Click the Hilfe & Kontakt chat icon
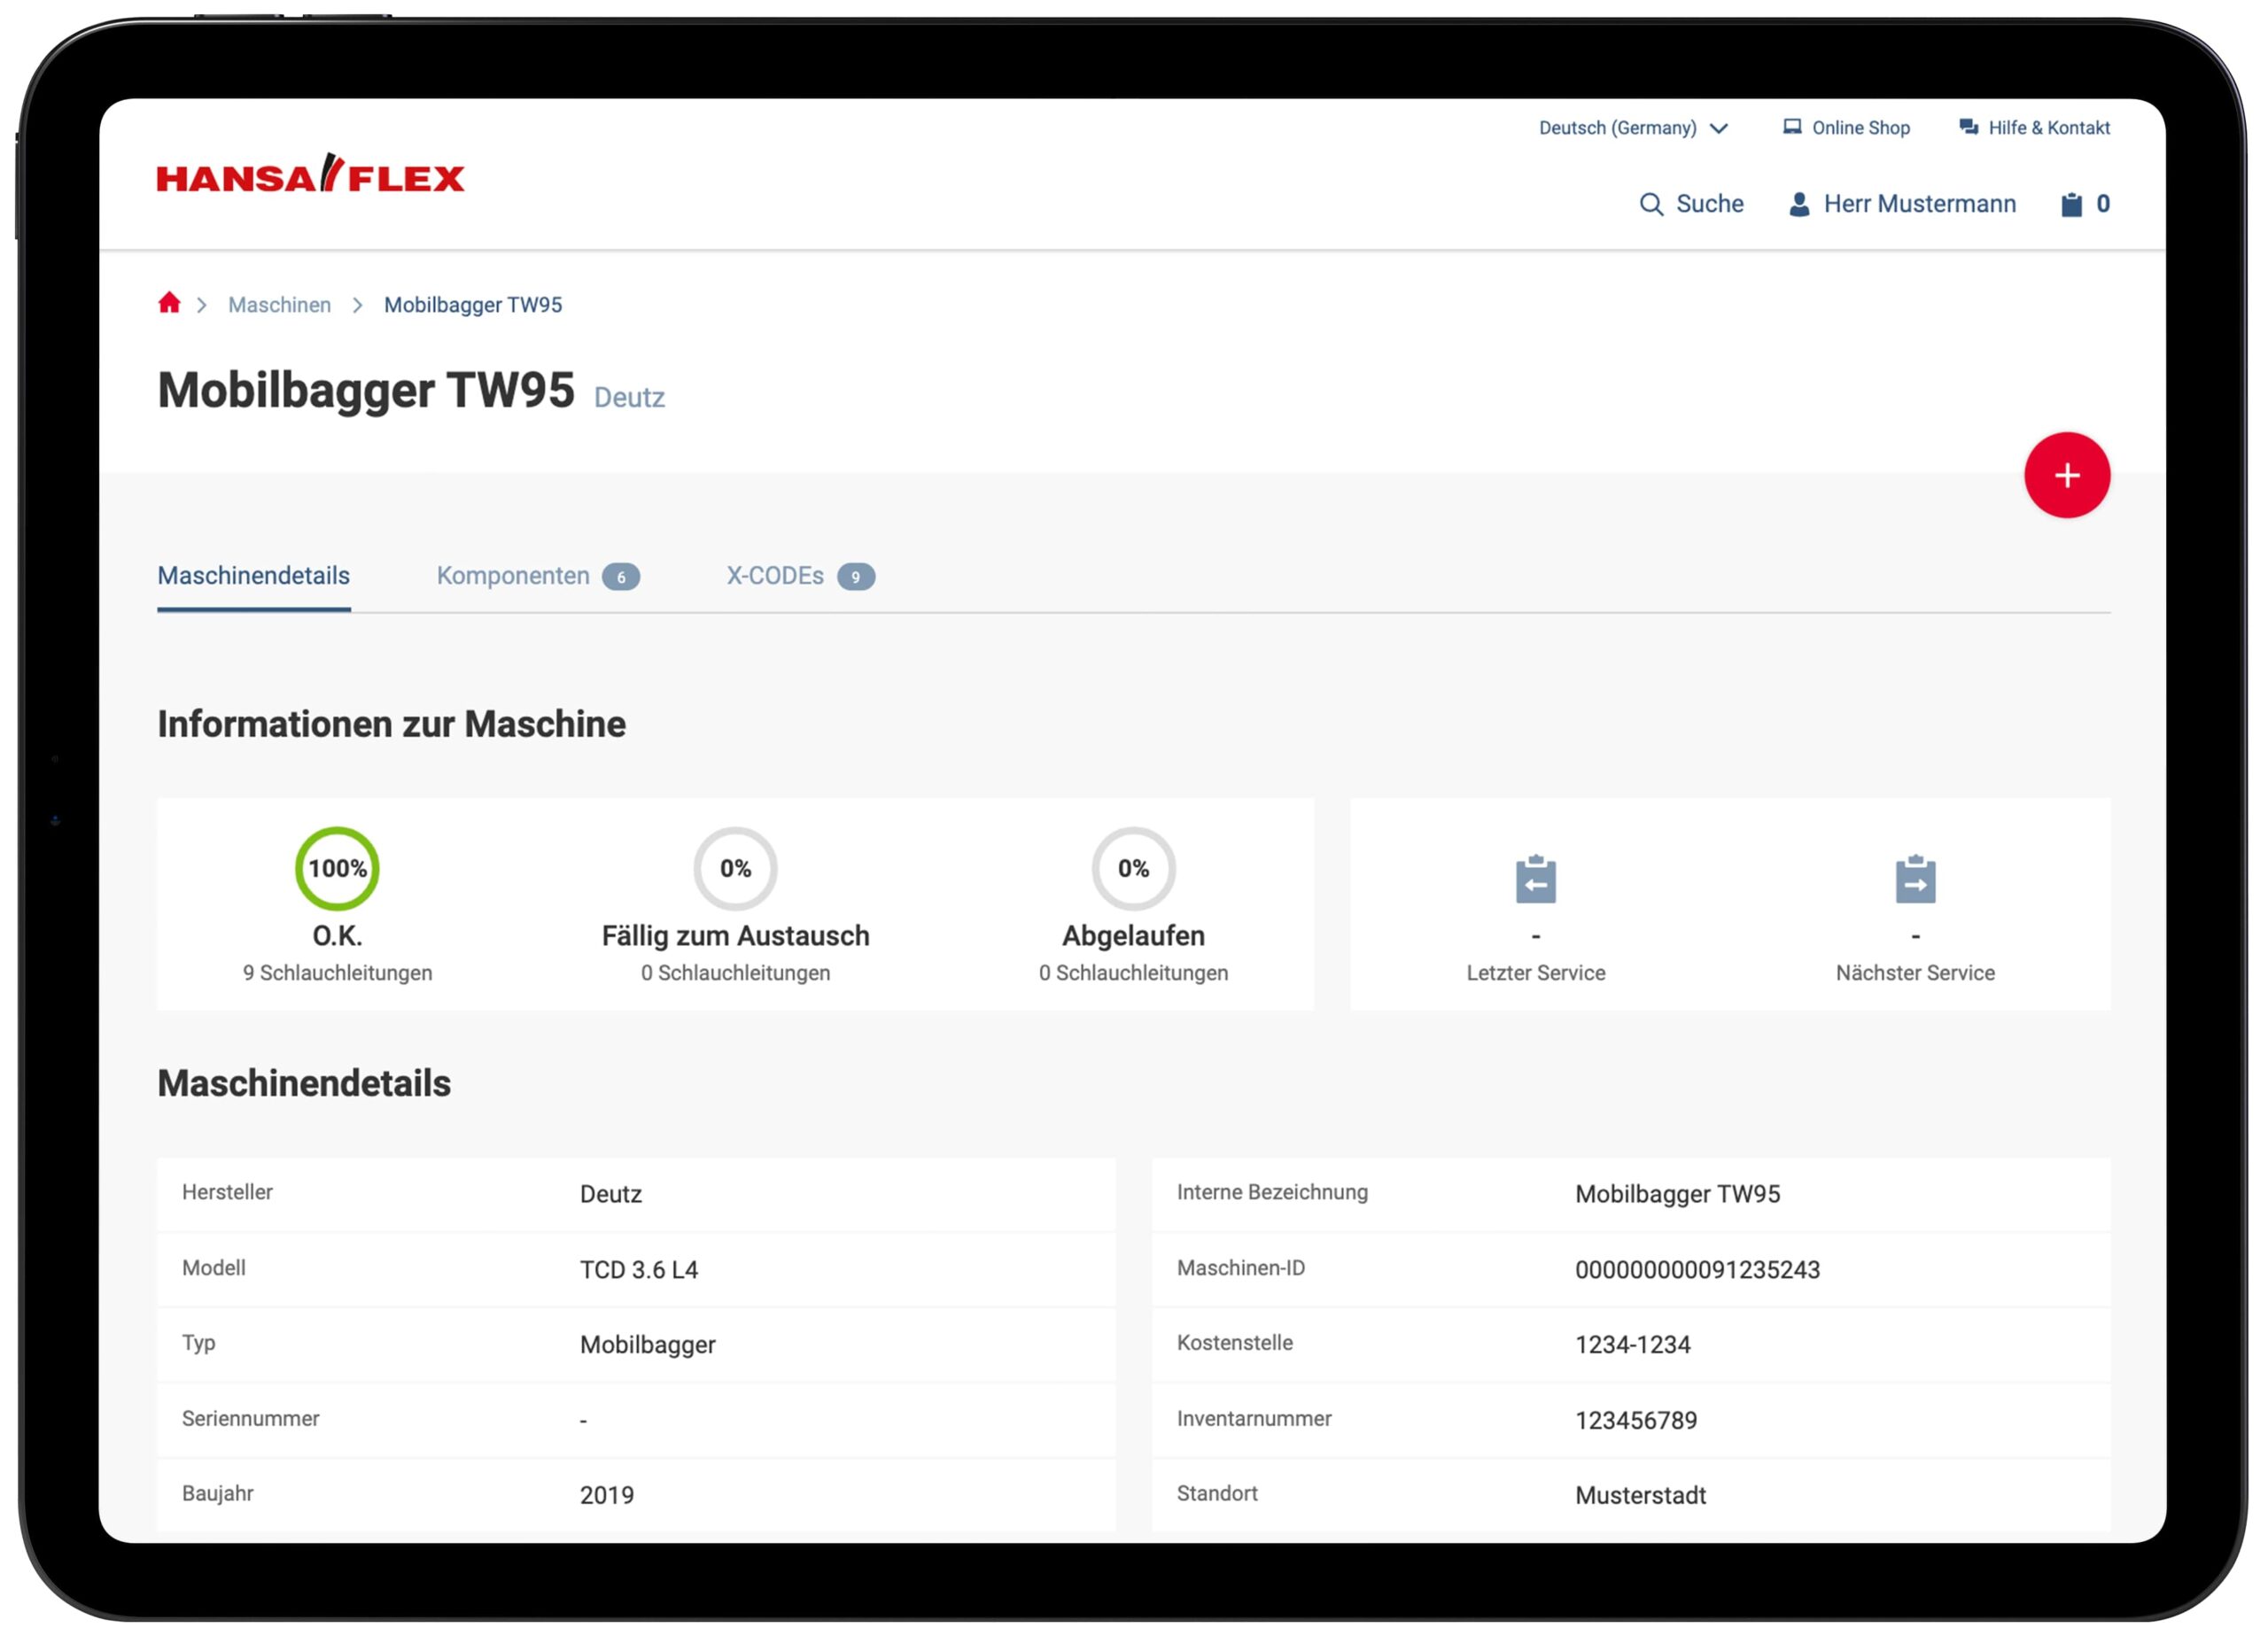The width and height of the screenshot is (2268, 1643). click(x=1968, y=127)
